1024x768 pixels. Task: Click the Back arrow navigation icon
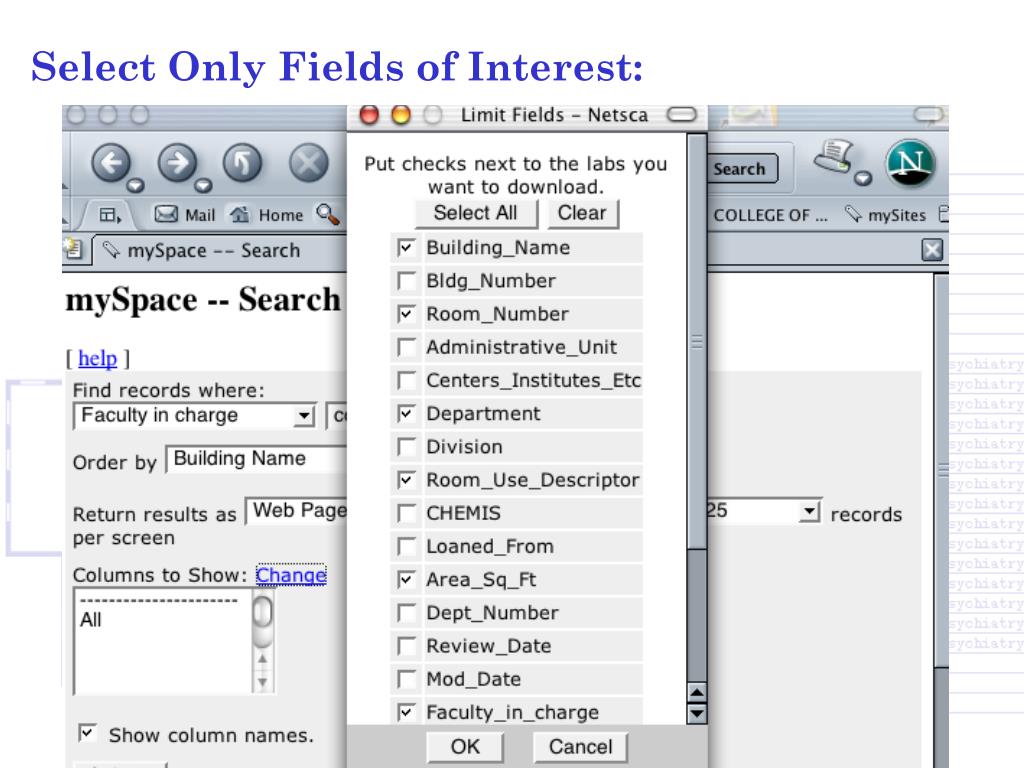pos(111,162)
